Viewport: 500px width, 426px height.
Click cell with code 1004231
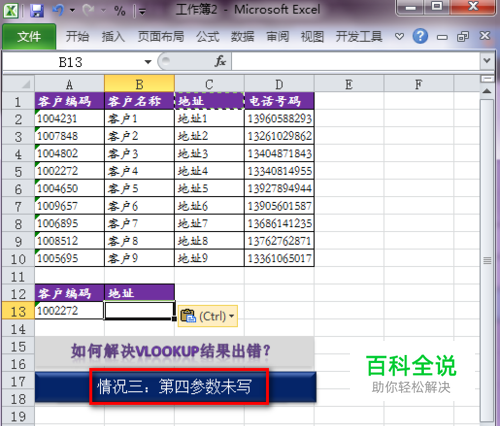(69, 118)
